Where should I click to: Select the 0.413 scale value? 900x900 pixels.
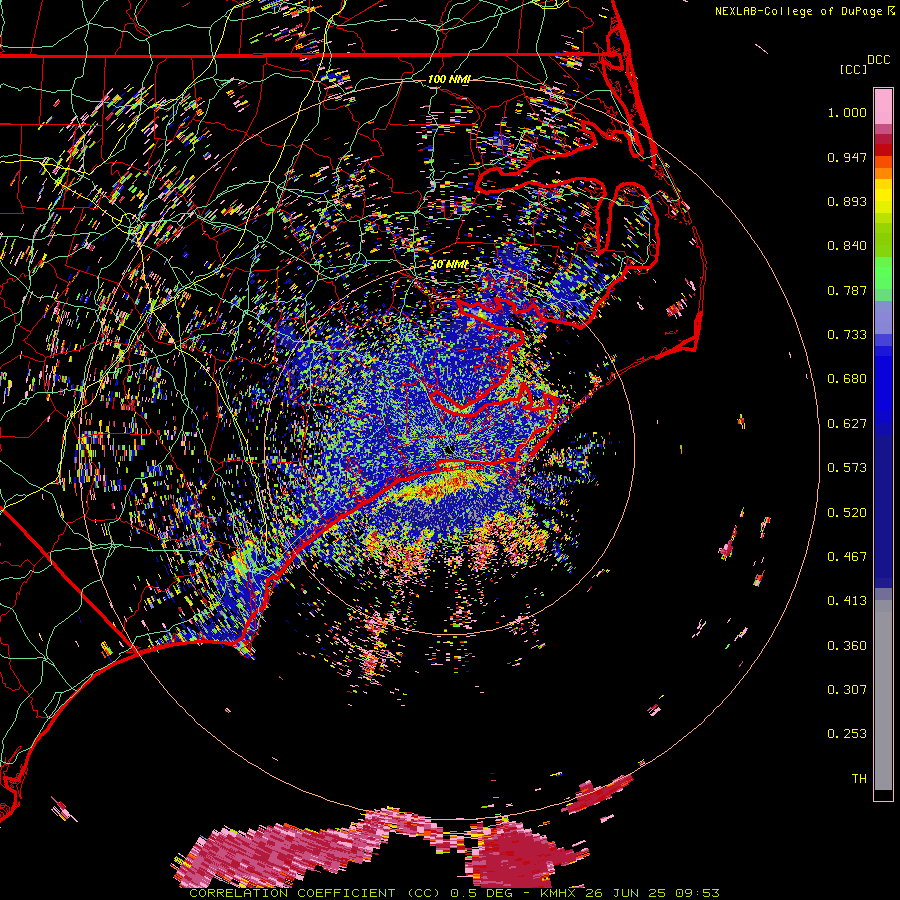[x=847, y=601]
